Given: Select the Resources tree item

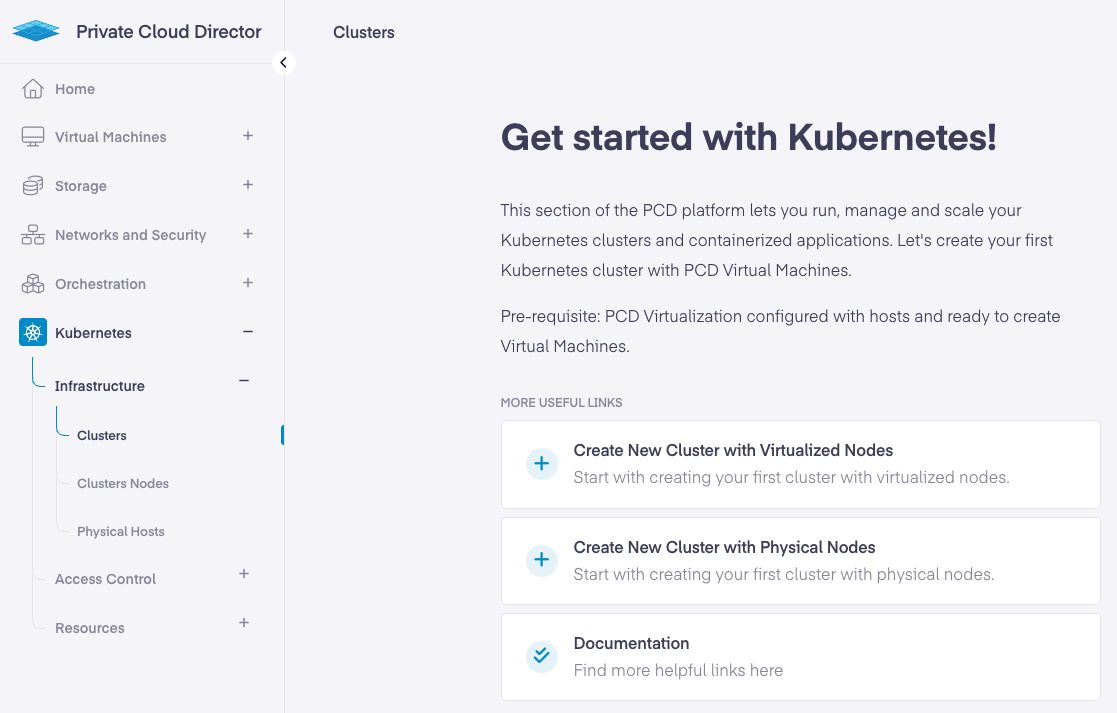Looking at the screenshot, I should (90, 628).
